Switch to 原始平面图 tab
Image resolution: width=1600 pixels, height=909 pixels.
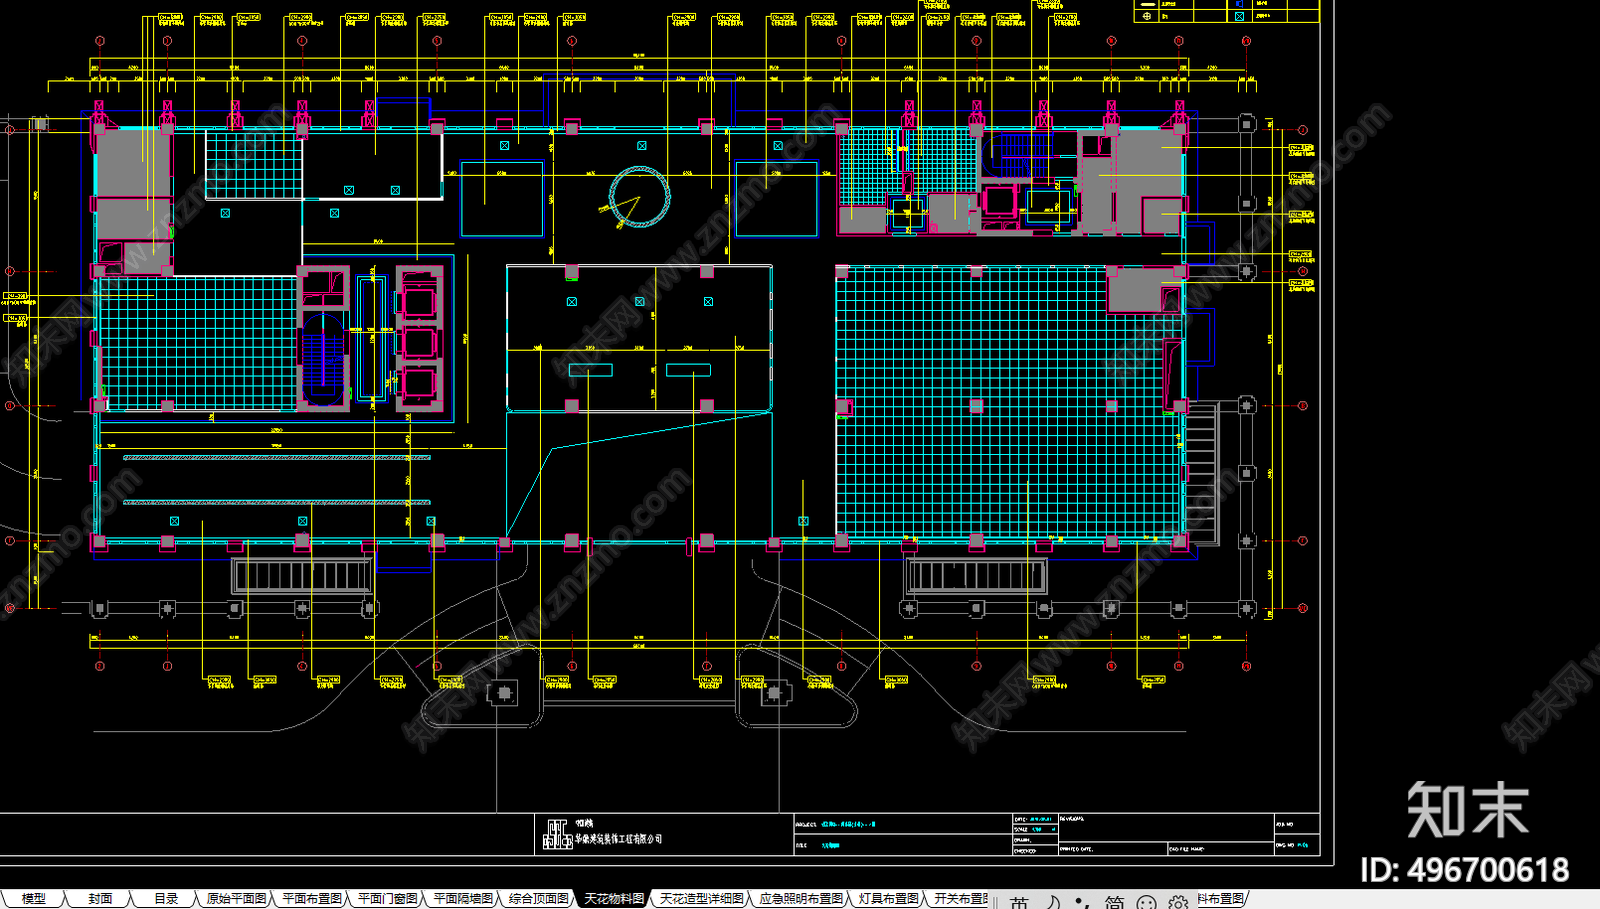pyautogui.click(x=237, y=899)
